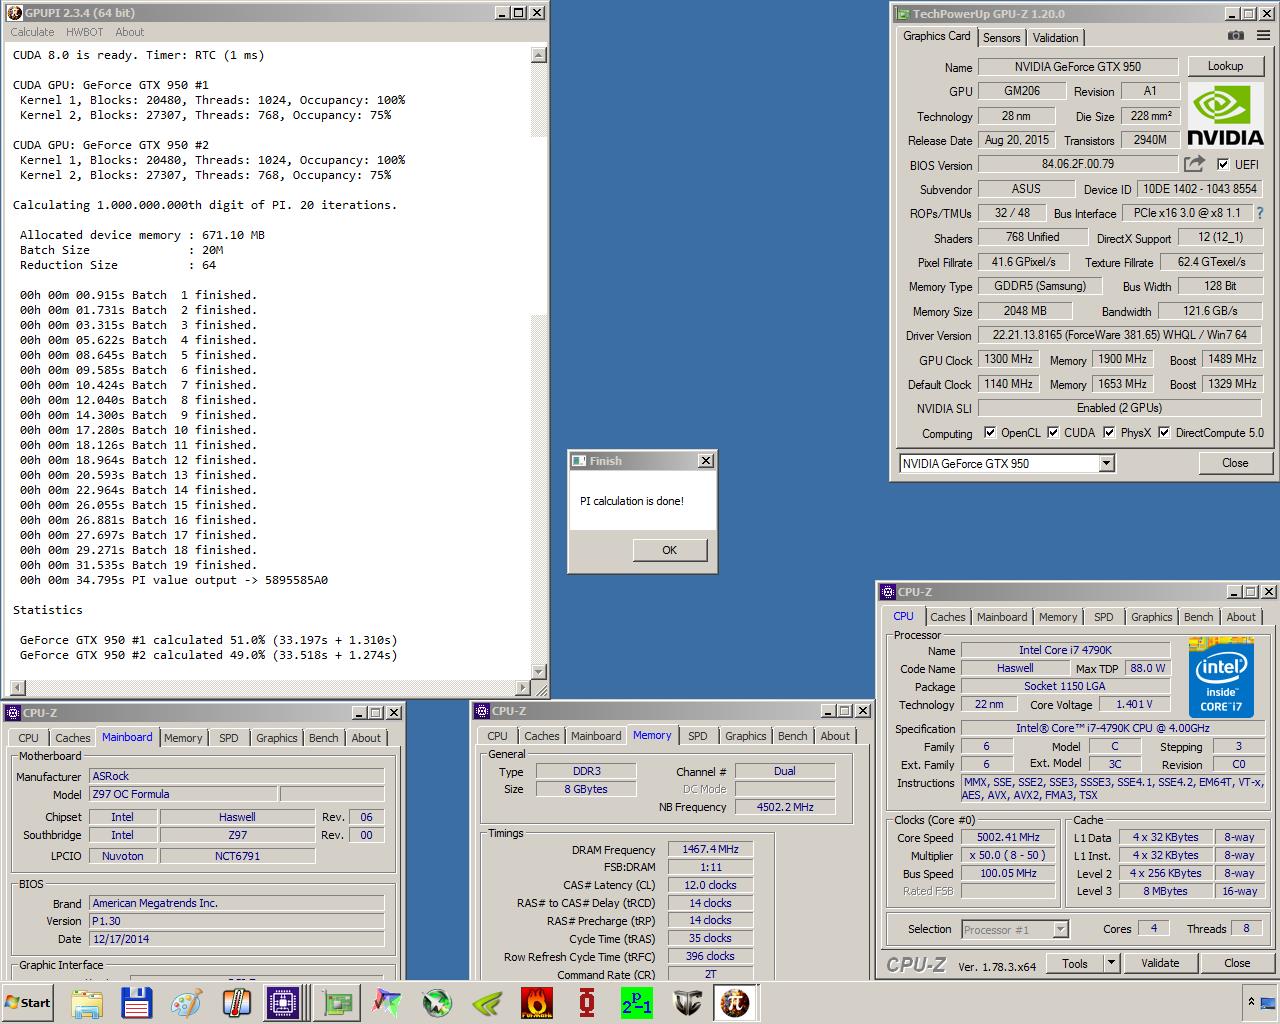Expand the Tools dropdown arrow in CPU-Z
This screenshot has height=1024, width=1280.
(1111, 963)
